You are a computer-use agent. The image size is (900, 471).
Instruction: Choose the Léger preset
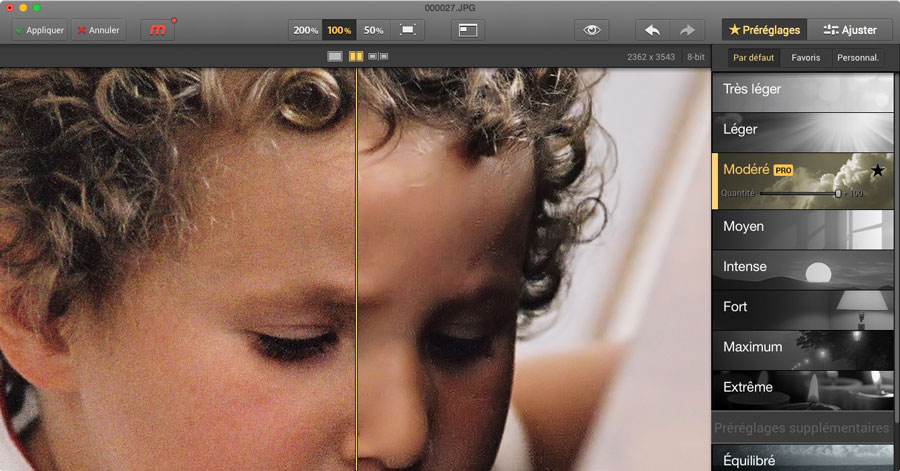pos(802,131)
